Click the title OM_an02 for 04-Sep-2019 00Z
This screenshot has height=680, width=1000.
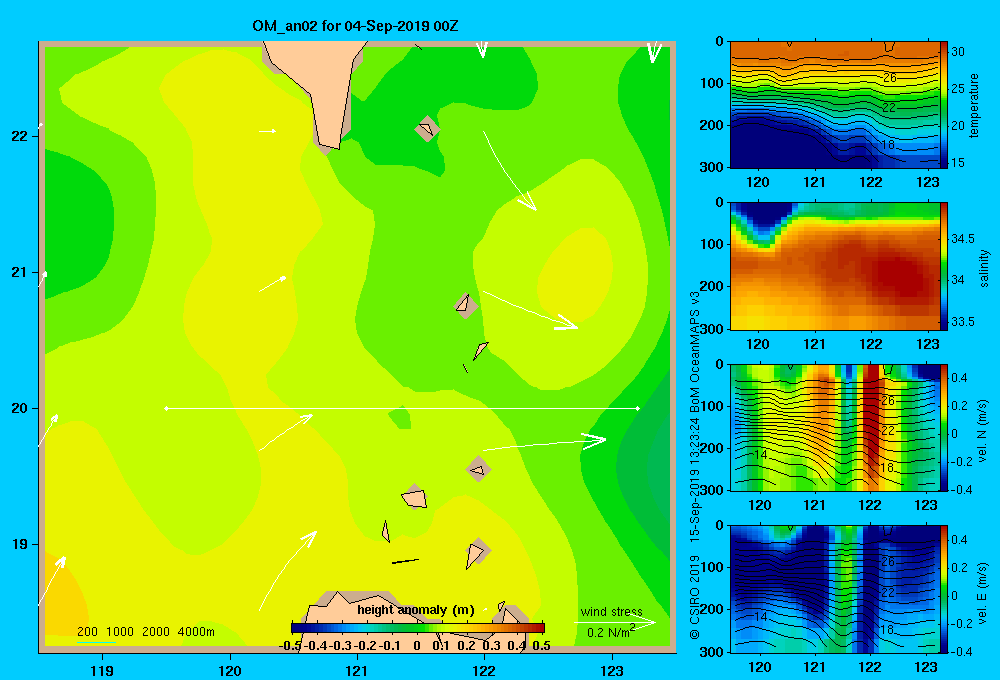(x=355, y=26)
